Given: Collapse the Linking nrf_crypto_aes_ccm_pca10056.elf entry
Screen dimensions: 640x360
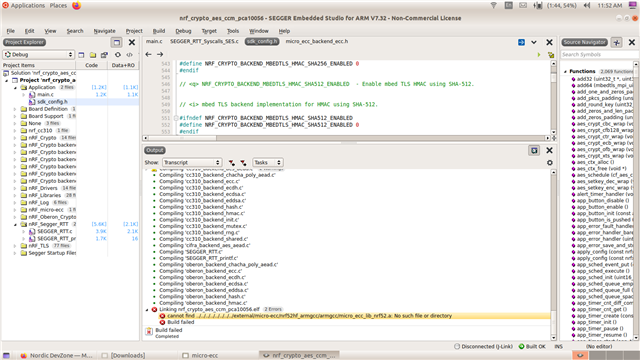Looking at the screenshot, I should coord(147,310).
